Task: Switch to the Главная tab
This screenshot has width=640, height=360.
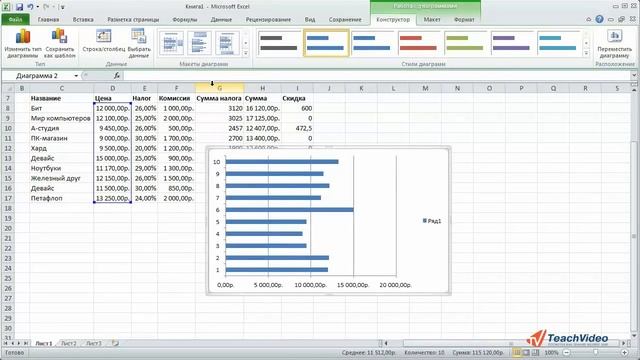Action: [x=48, y=19]
